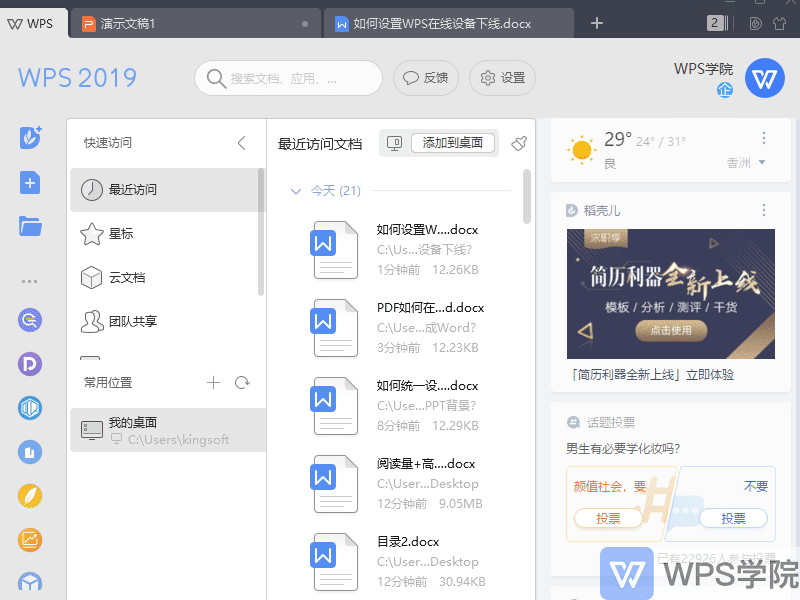Click 添加到桌面 button
The image size is (800, 600).
coord(453,143)
